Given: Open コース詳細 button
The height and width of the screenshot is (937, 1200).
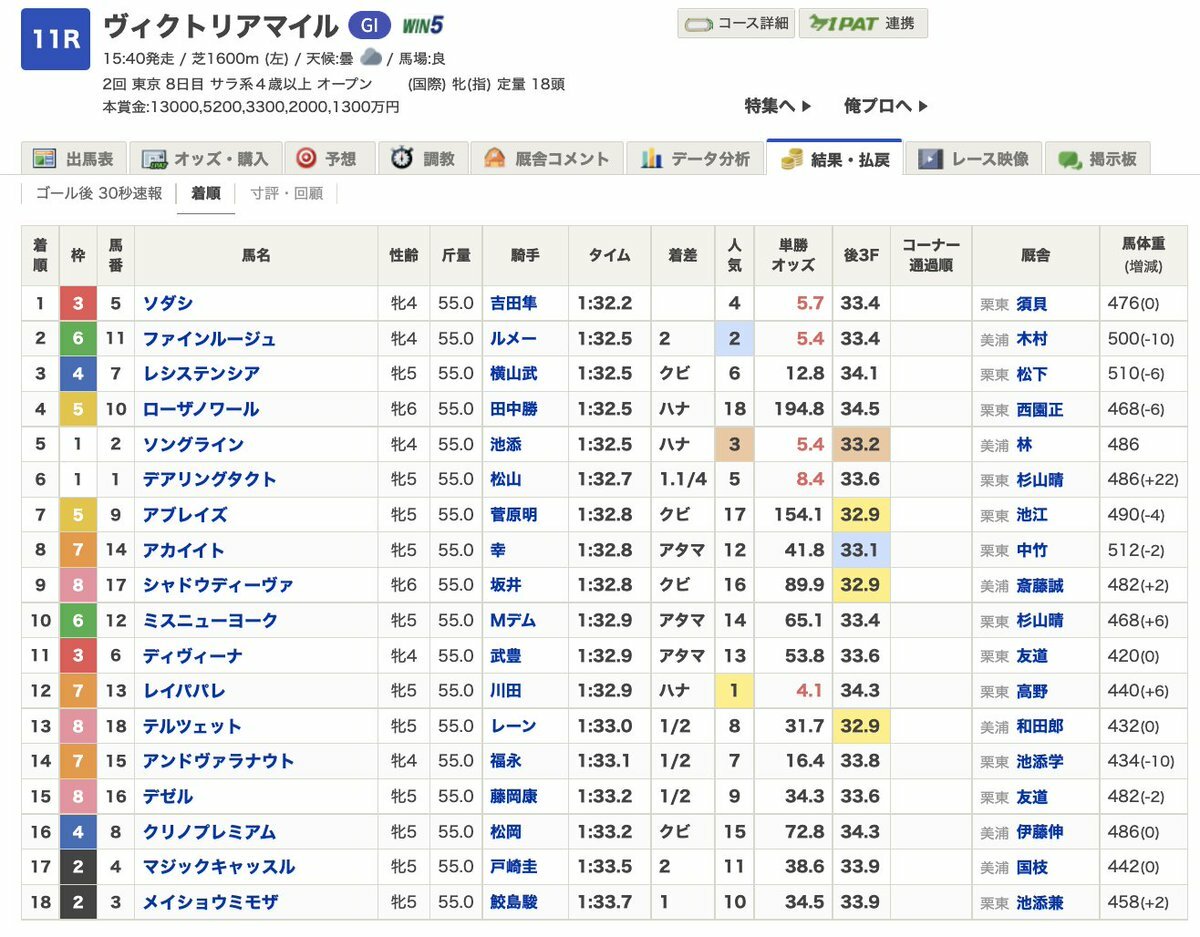Looking at the screenshot, I should click(736, 23).
